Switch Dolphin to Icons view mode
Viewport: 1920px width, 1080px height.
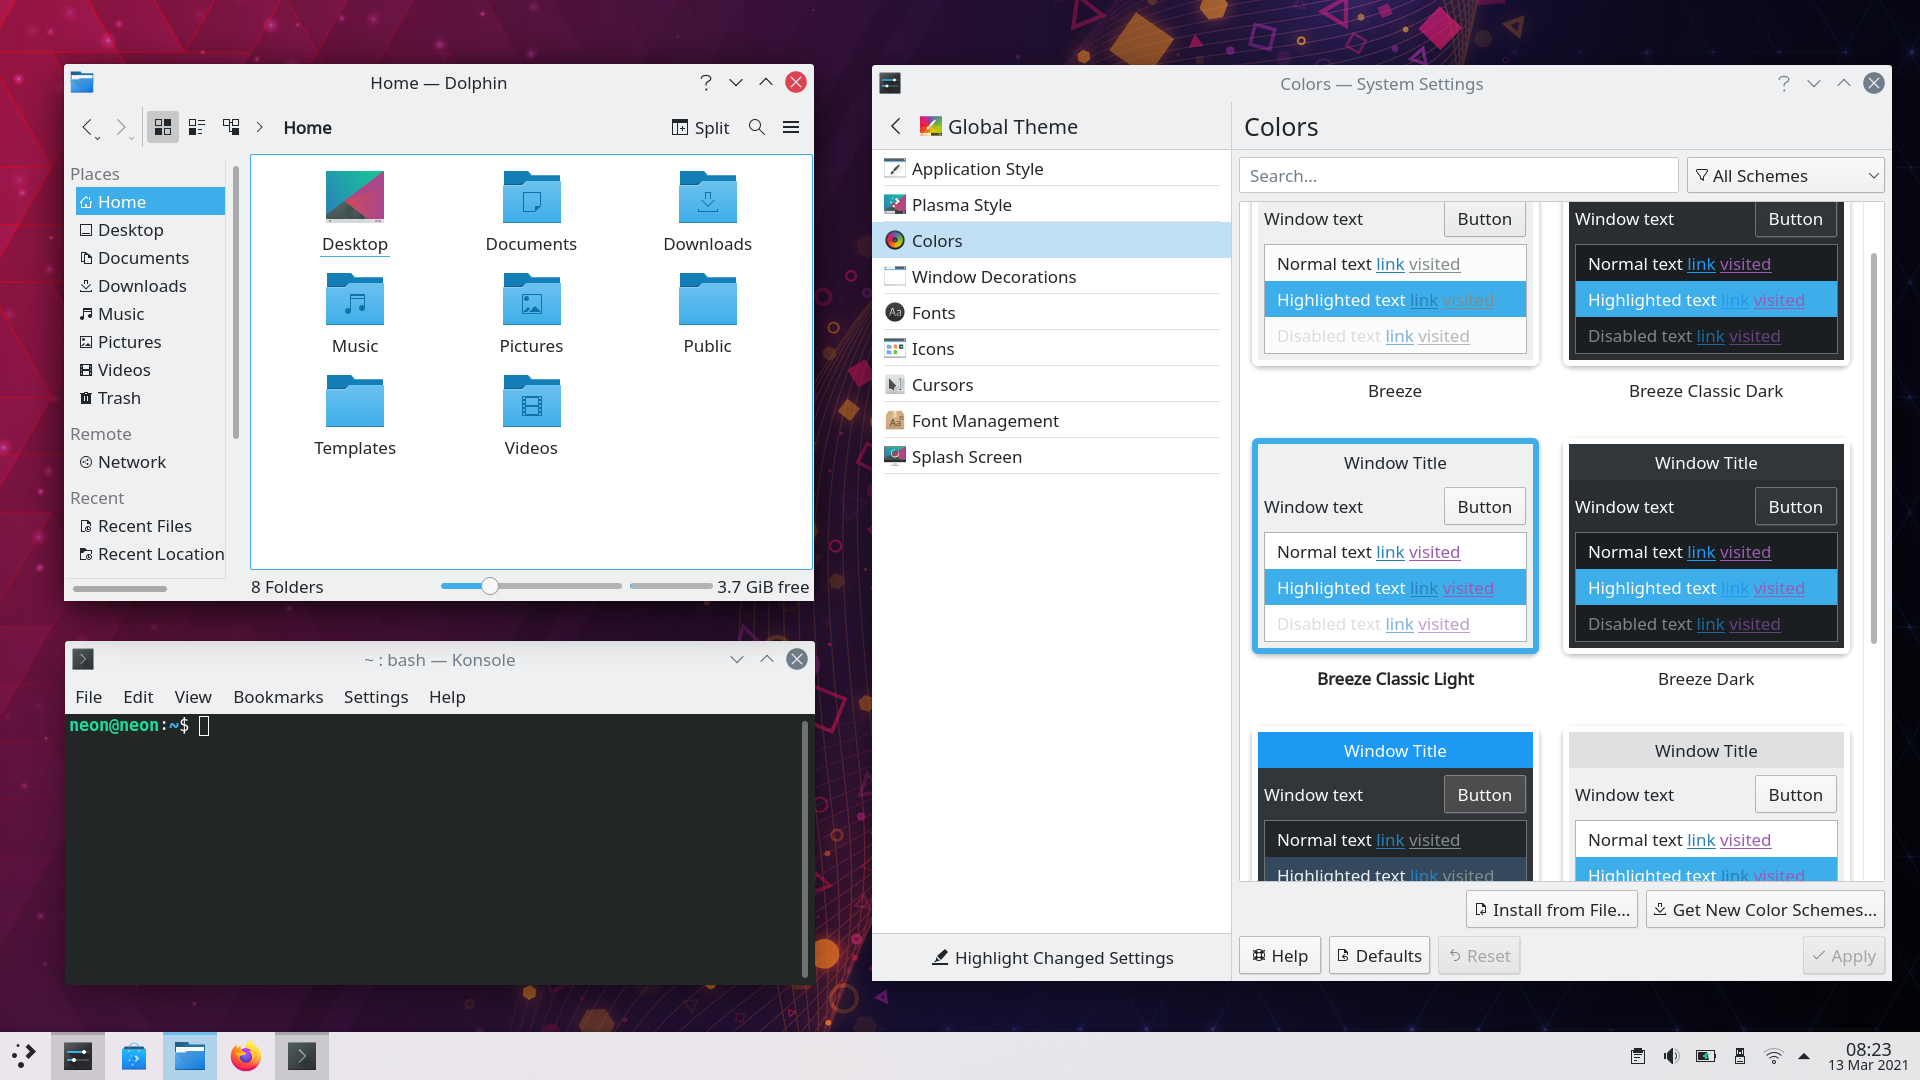163,127
